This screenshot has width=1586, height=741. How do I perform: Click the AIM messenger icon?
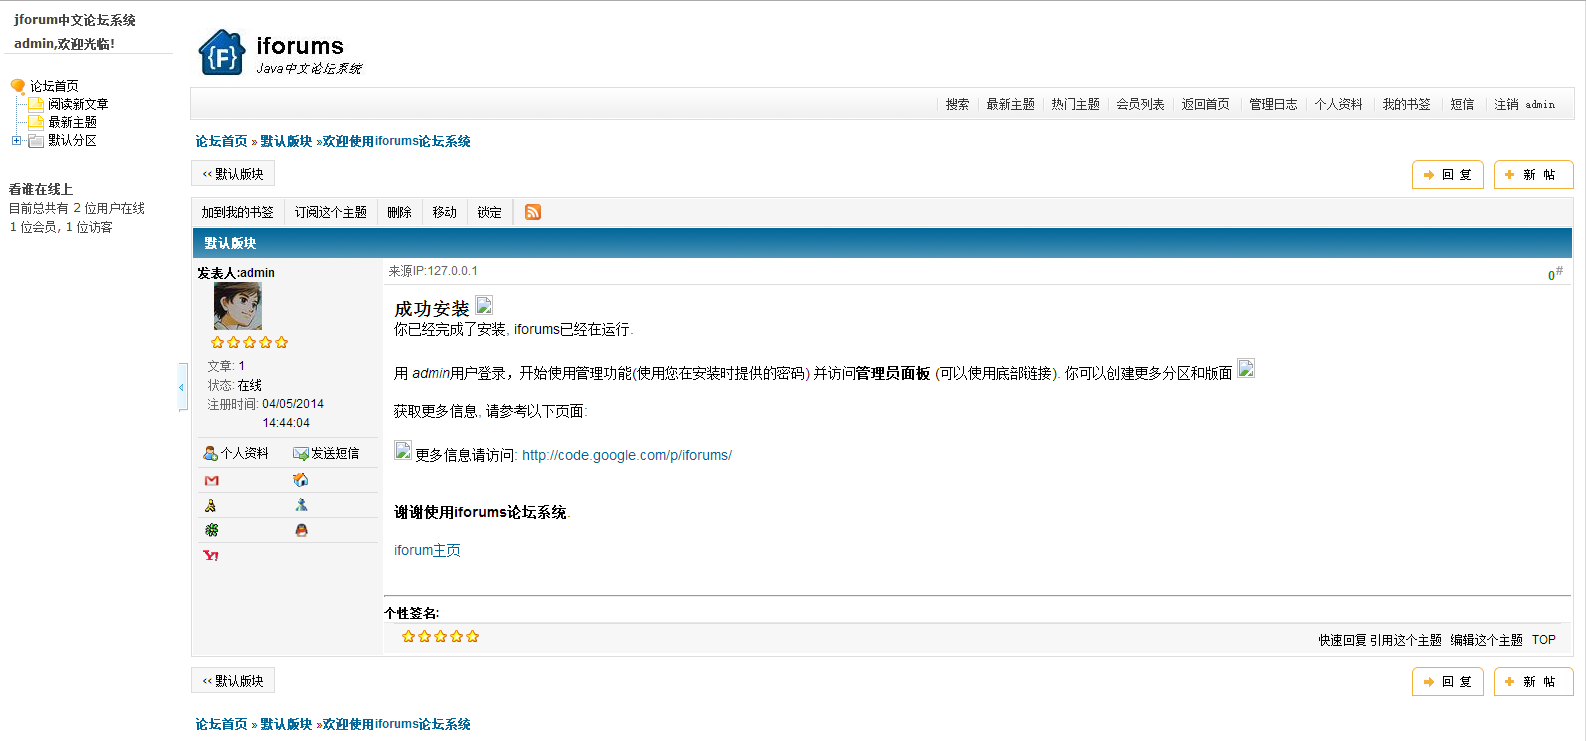(210, 506)
